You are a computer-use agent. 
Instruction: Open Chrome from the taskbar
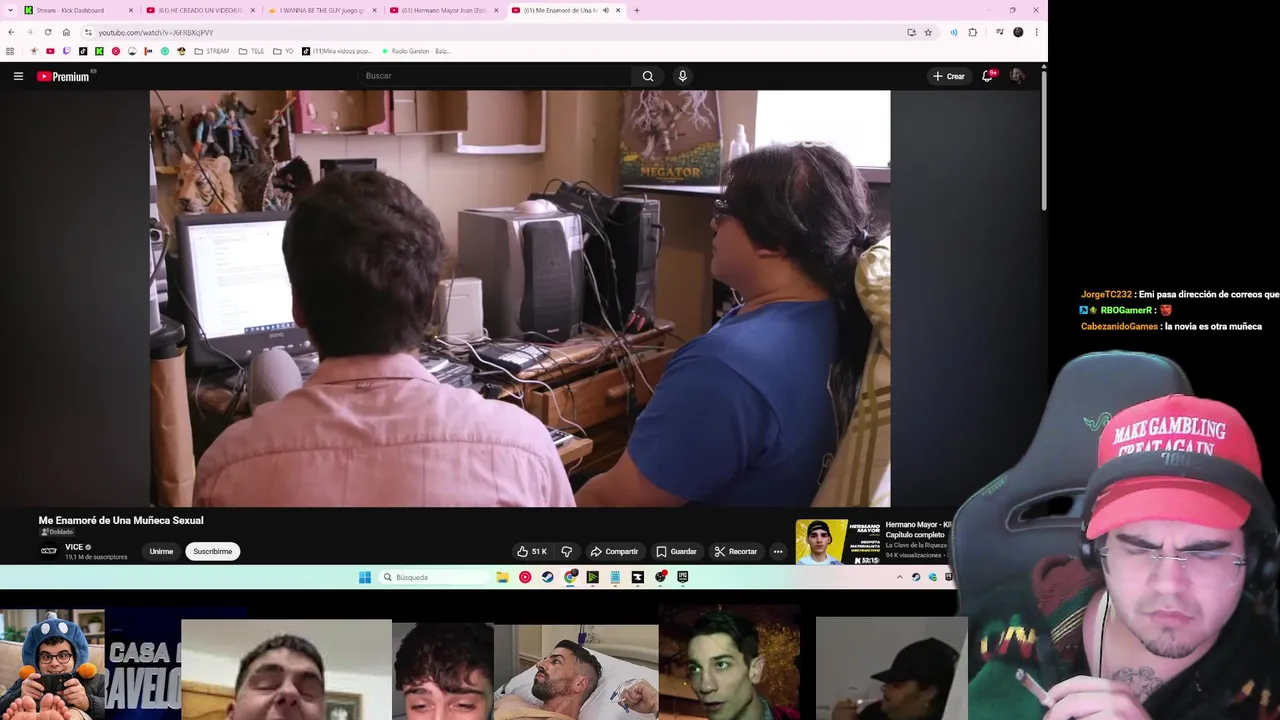pyautogui.click(x=570, y=577)
